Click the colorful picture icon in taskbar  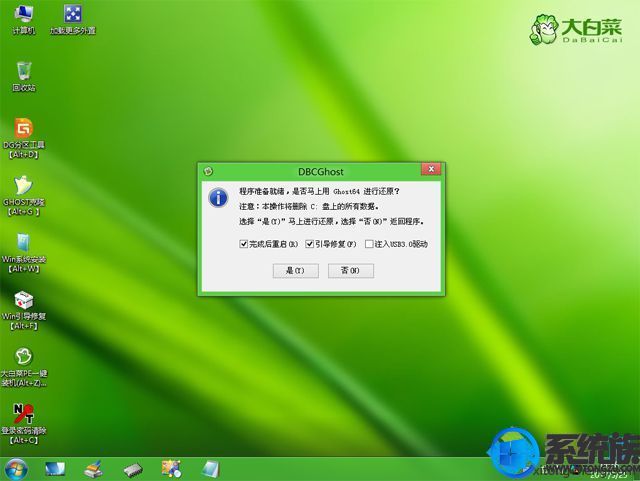pos(171,469)
